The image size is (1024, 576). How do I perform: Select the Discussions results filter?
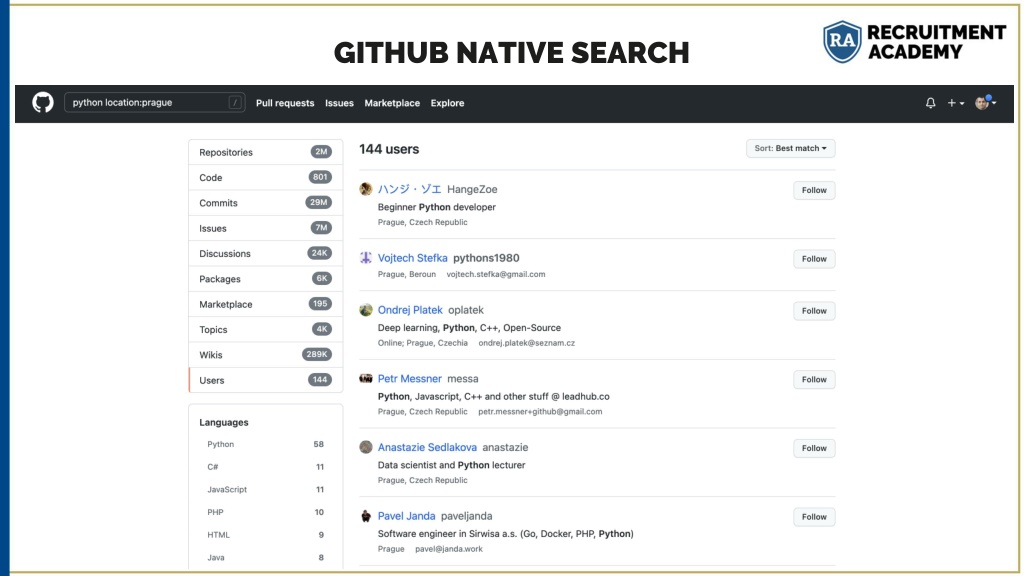[x=266, y=253]
